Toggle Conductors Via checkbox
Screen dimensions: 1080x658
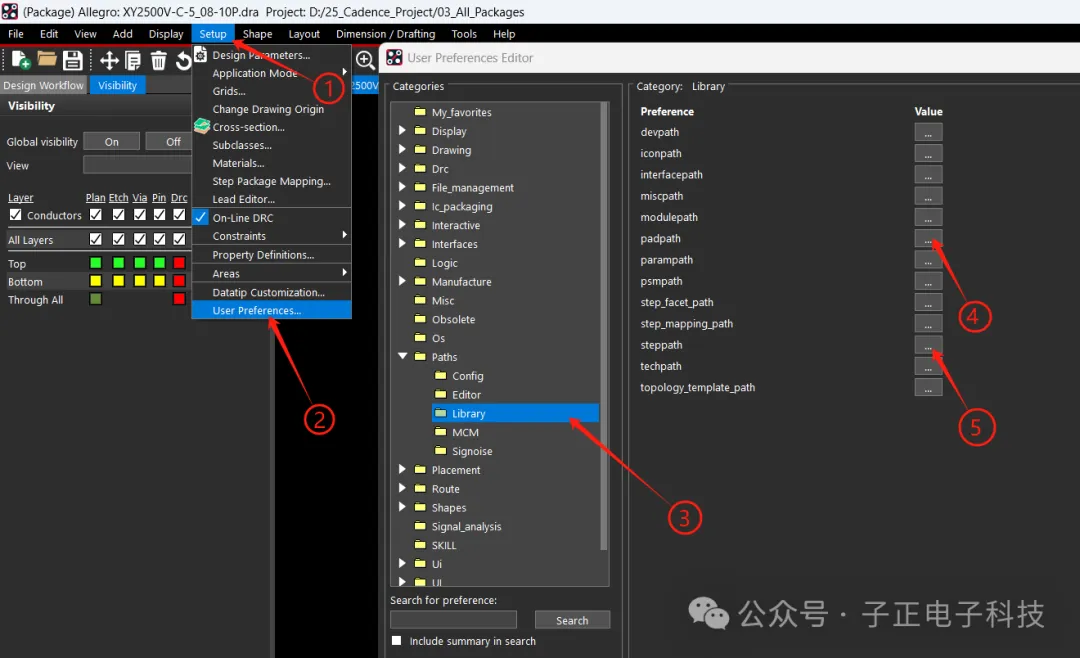pyautogui.click(x=140, y=215)
